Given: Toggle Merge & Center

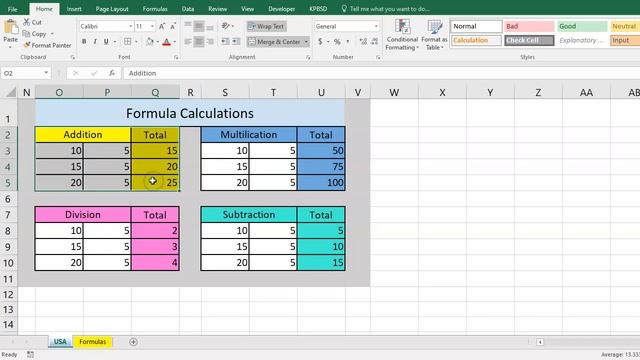Looking at the screenshot, I should point(274,41).
